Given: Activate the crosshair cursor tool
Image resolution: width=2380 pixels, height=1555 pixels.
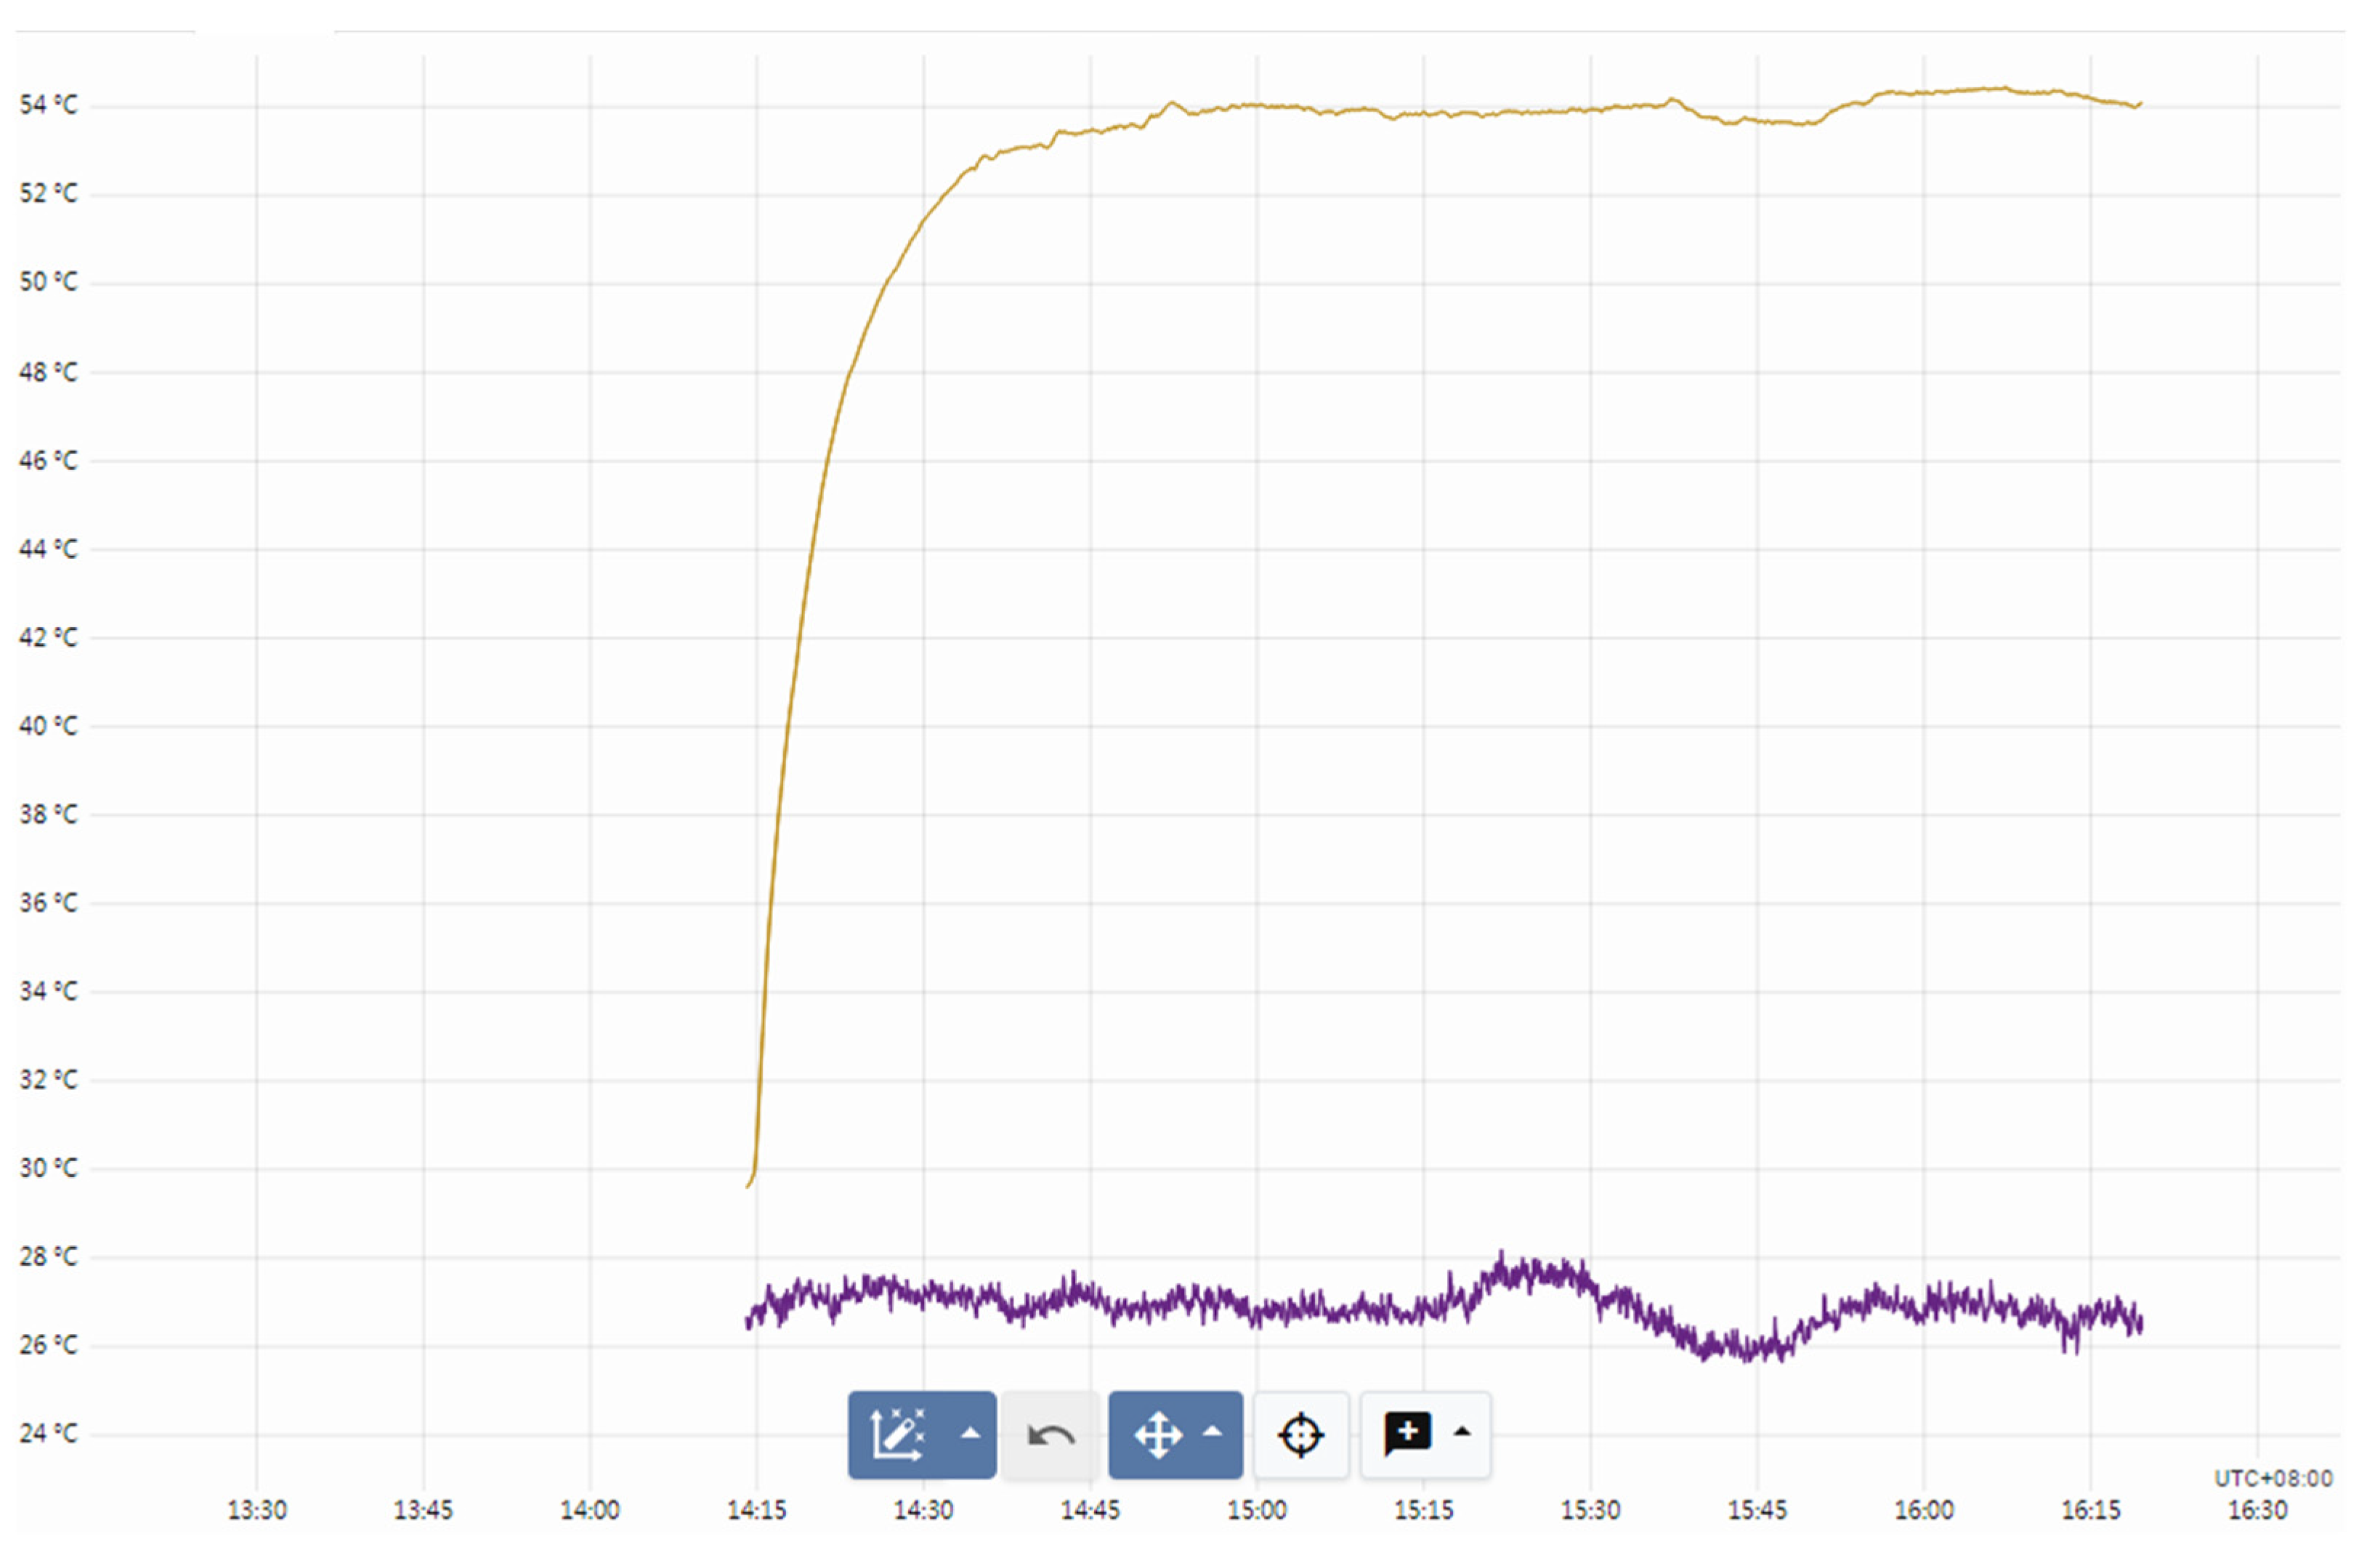Looking at the screenshot, I should (x=1301, y=1436).
